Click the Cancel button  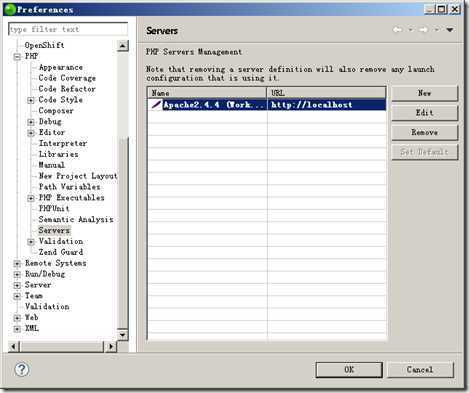(x=420, y=370)
